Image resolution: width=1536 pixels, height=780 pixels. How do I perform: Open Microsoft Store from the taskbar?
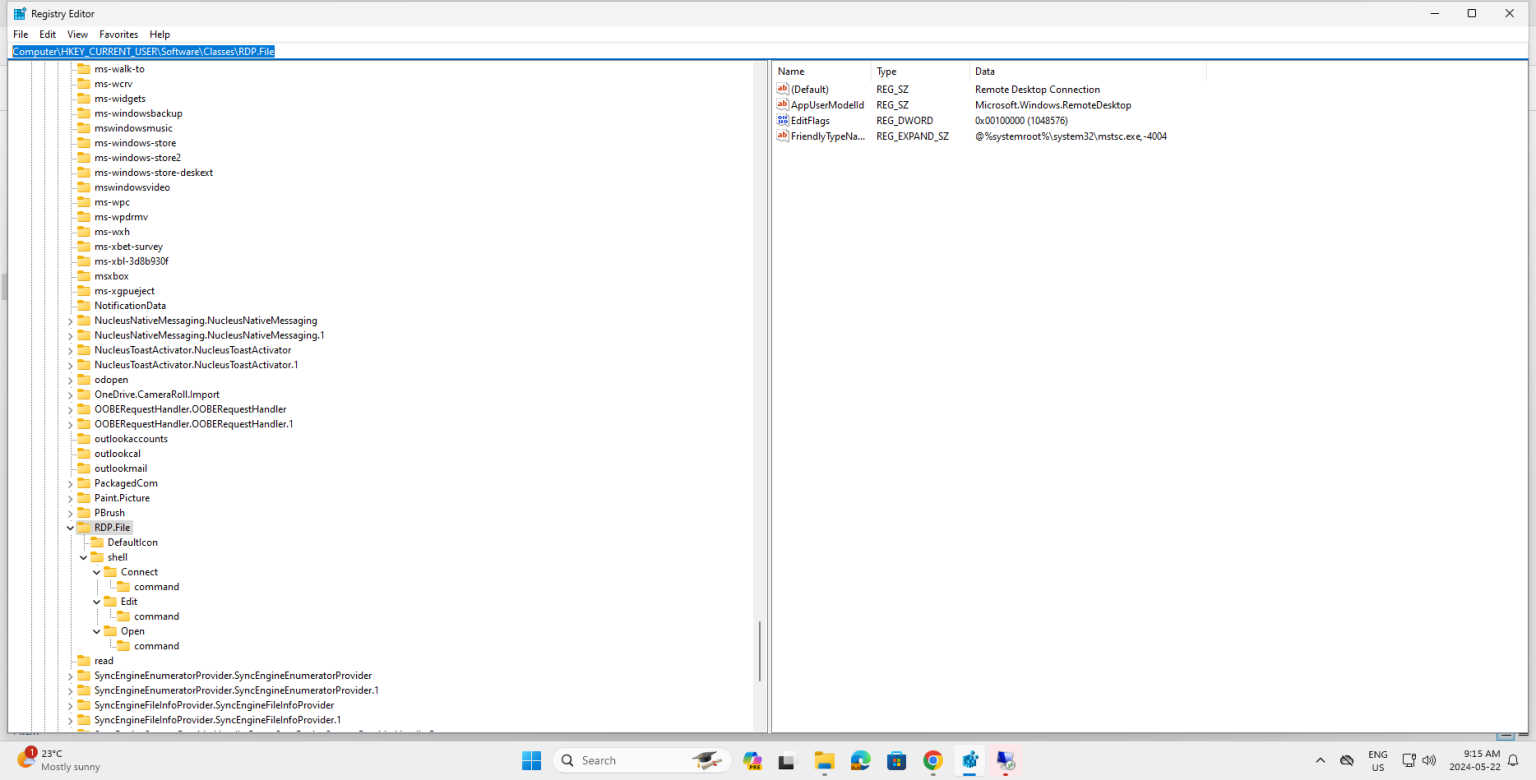[x=896, y=760]
